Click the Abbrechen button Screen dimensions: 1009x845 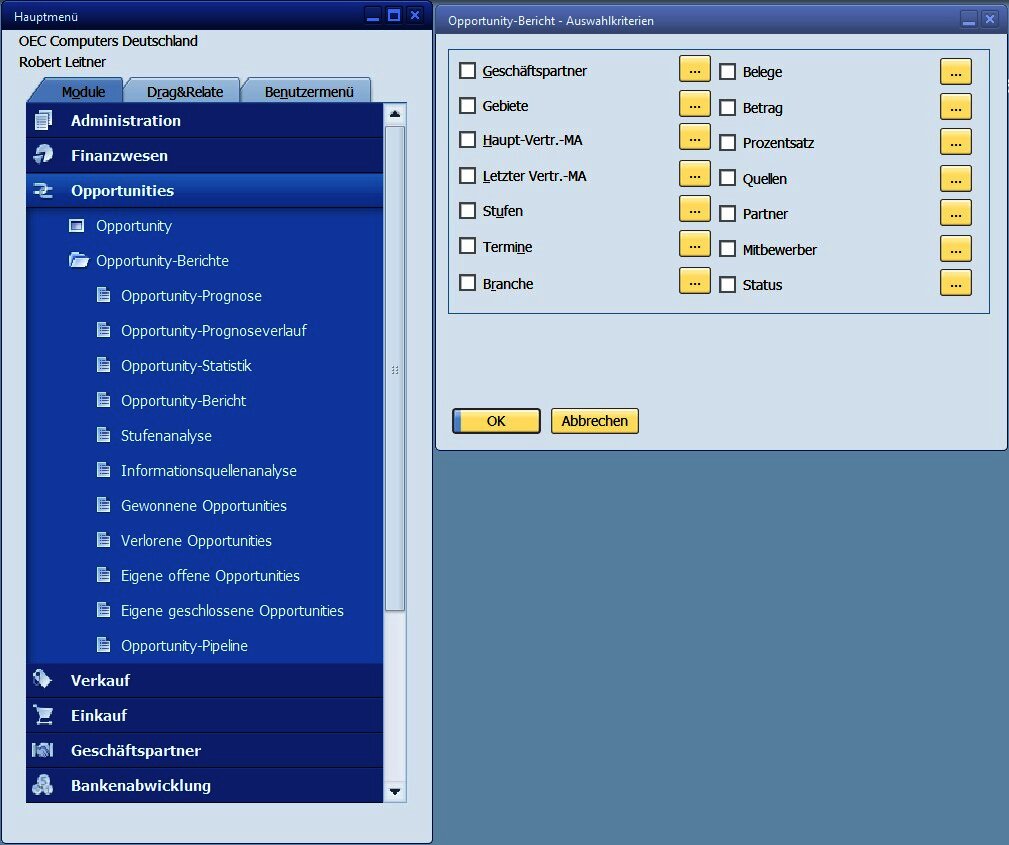click(594, 421)
